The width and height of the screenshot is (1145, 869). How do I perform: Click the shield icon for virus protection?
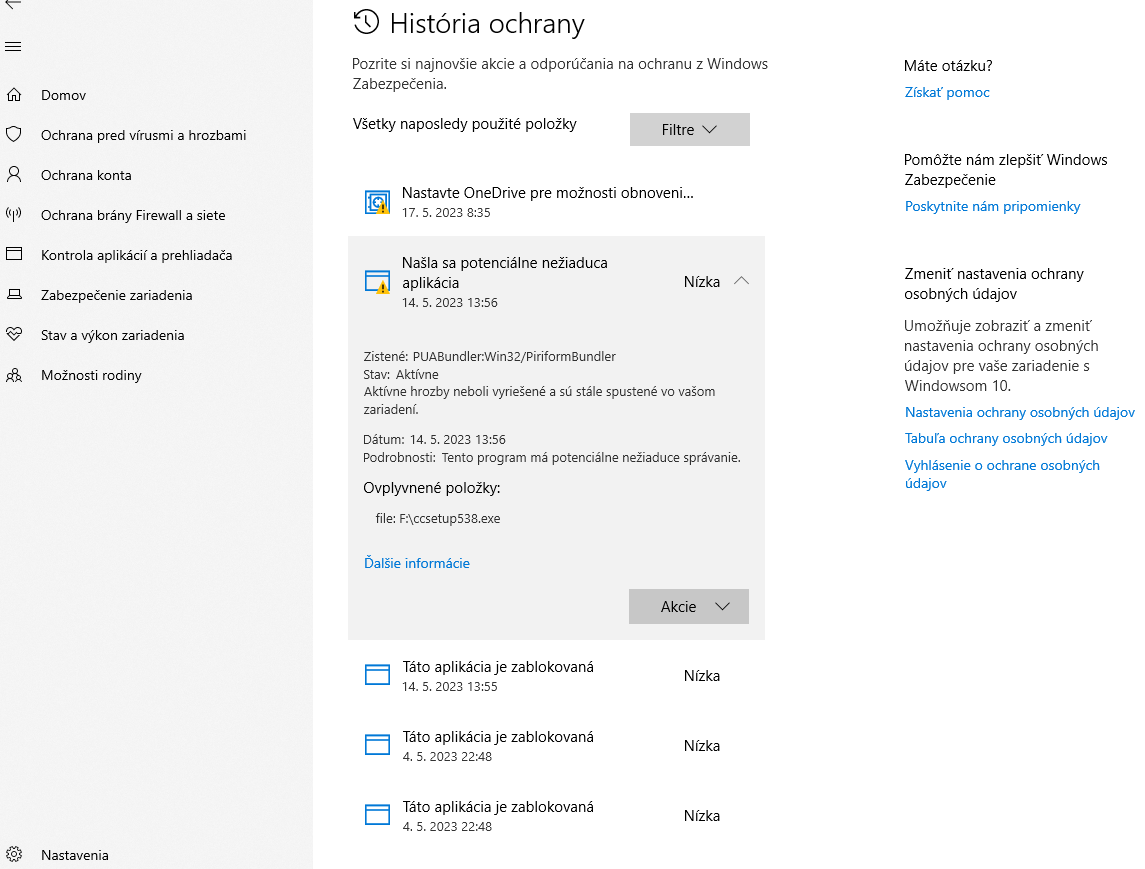click(14, 135)
